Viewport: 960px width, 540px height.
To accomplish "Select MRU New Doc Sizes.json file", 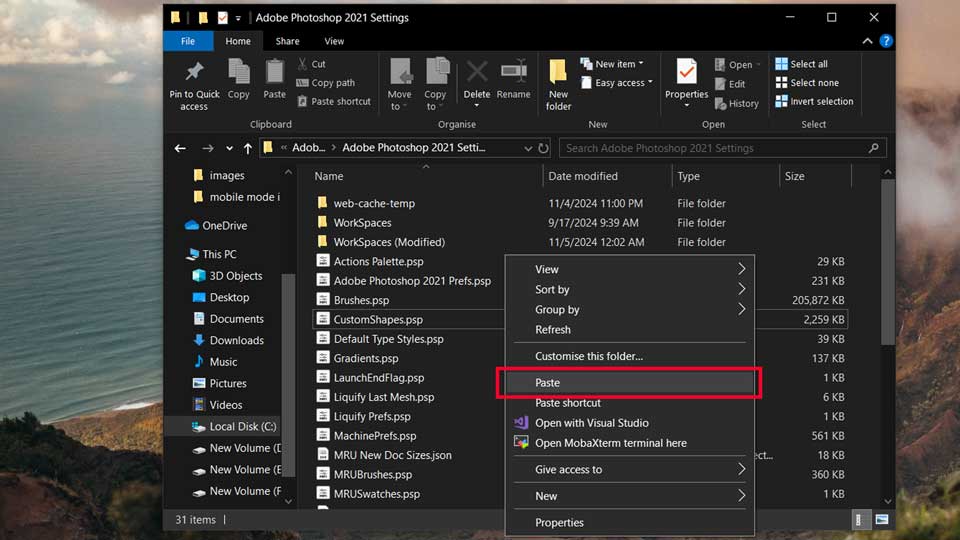I will (x=384, y=455).
